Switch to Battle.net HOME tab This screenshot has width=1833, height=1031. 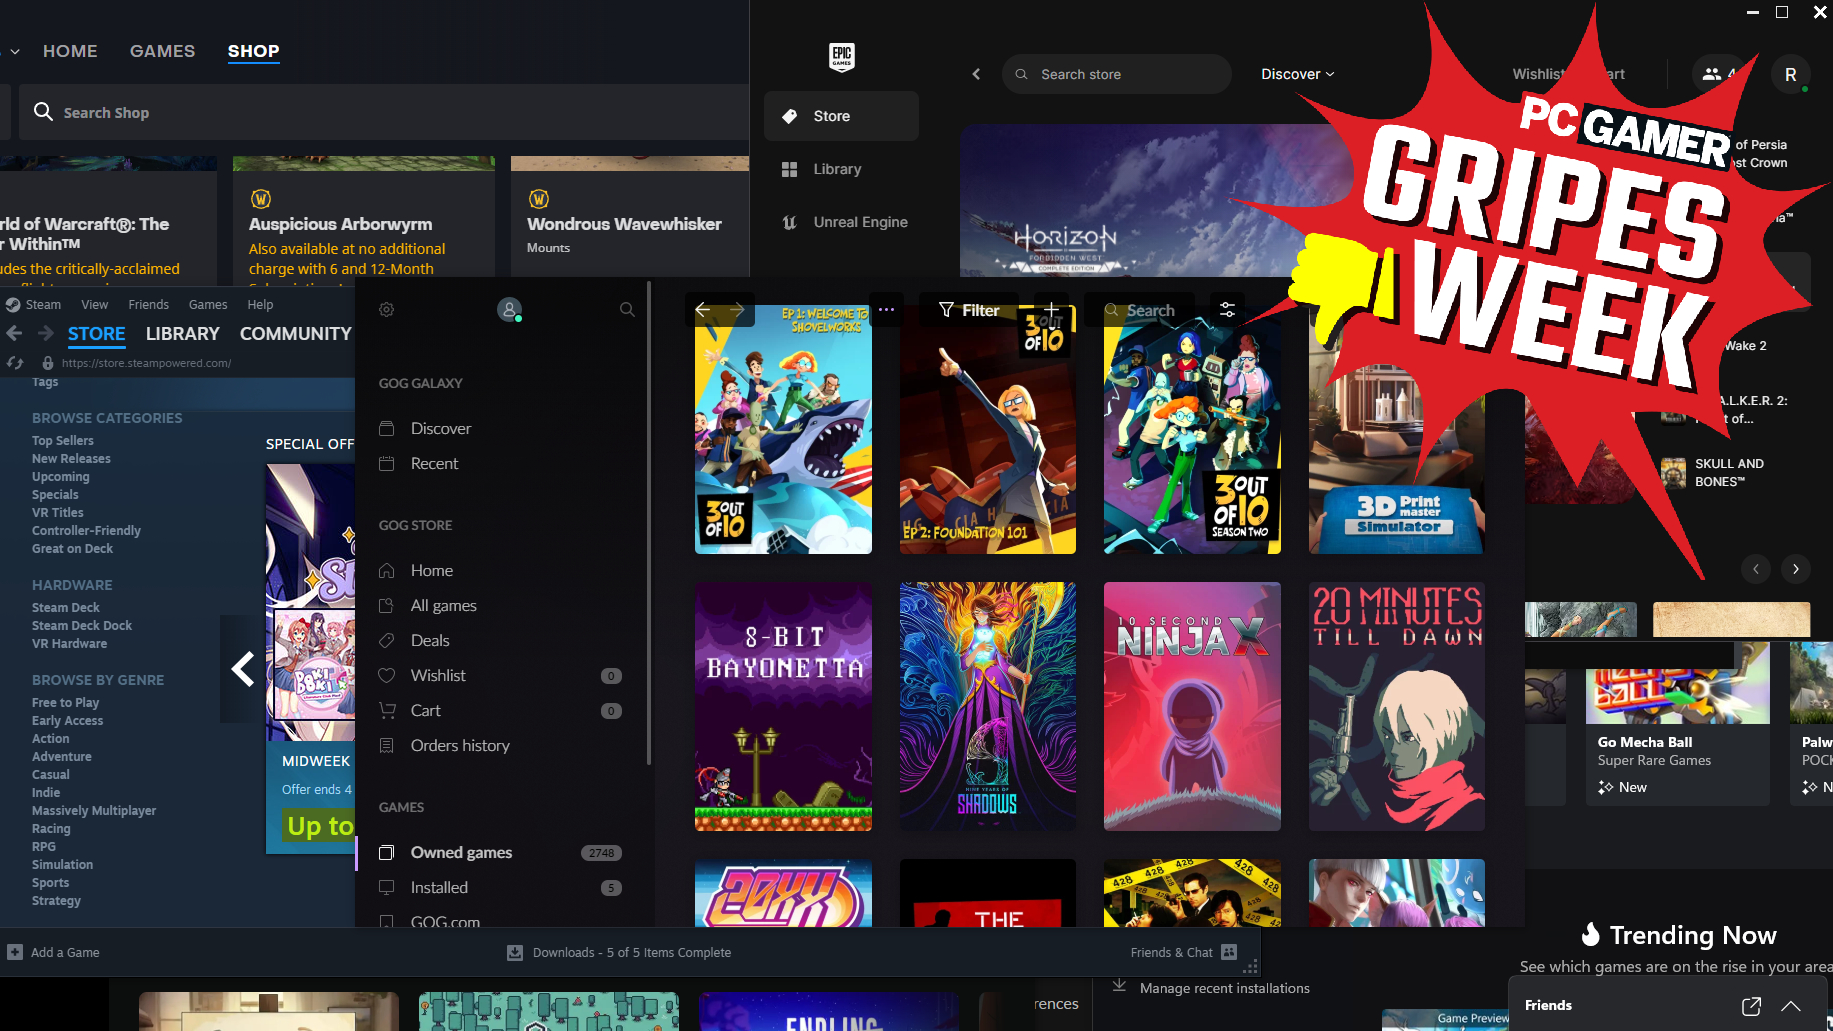70,51
